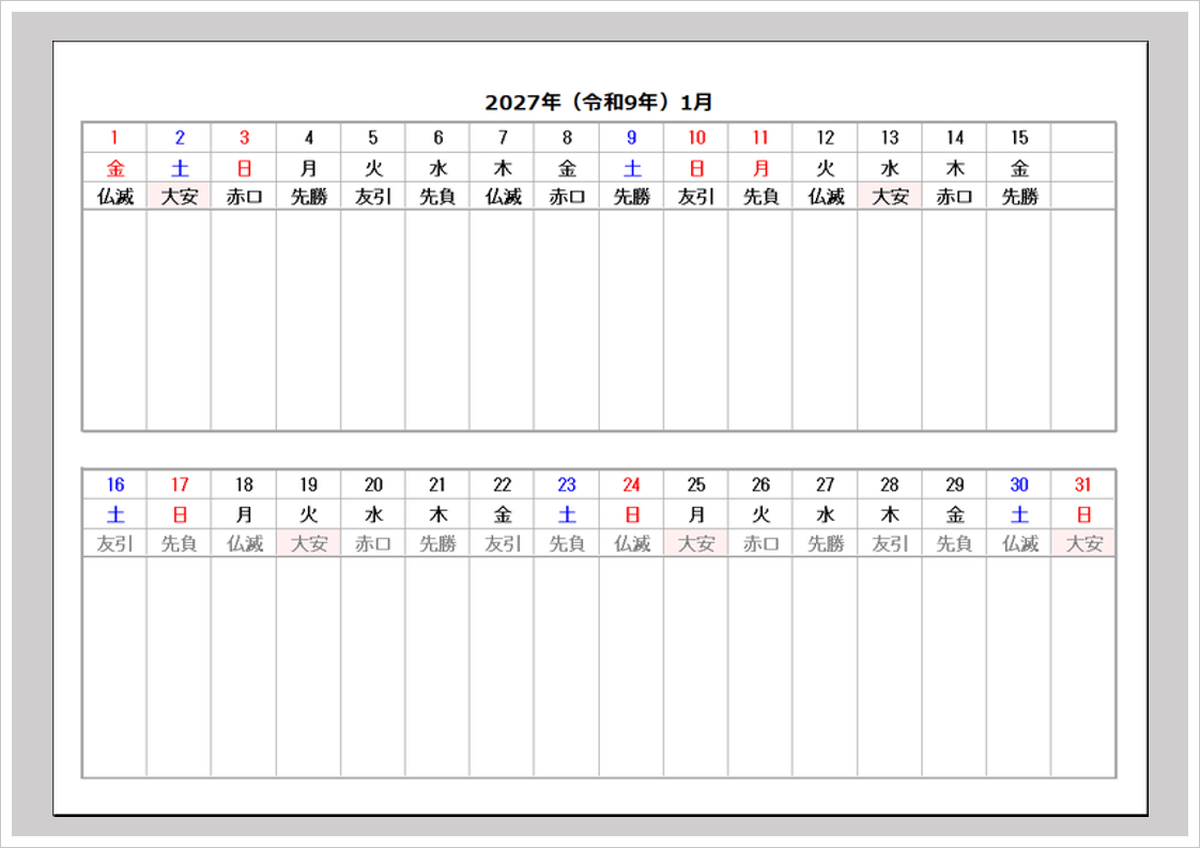Select the blue 土 weekday under date 30
1200x848 pixels.
point(1019,515)
